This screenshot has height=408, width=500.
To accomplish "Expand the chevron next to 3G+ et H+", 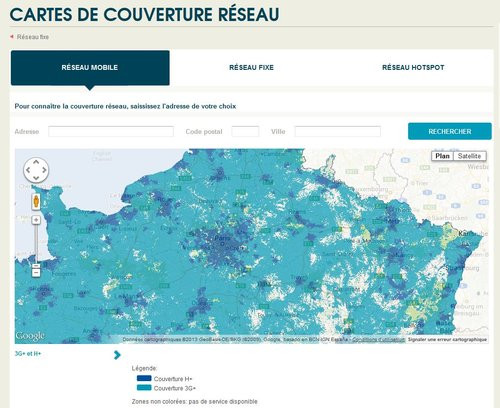I will coord(117,355).
